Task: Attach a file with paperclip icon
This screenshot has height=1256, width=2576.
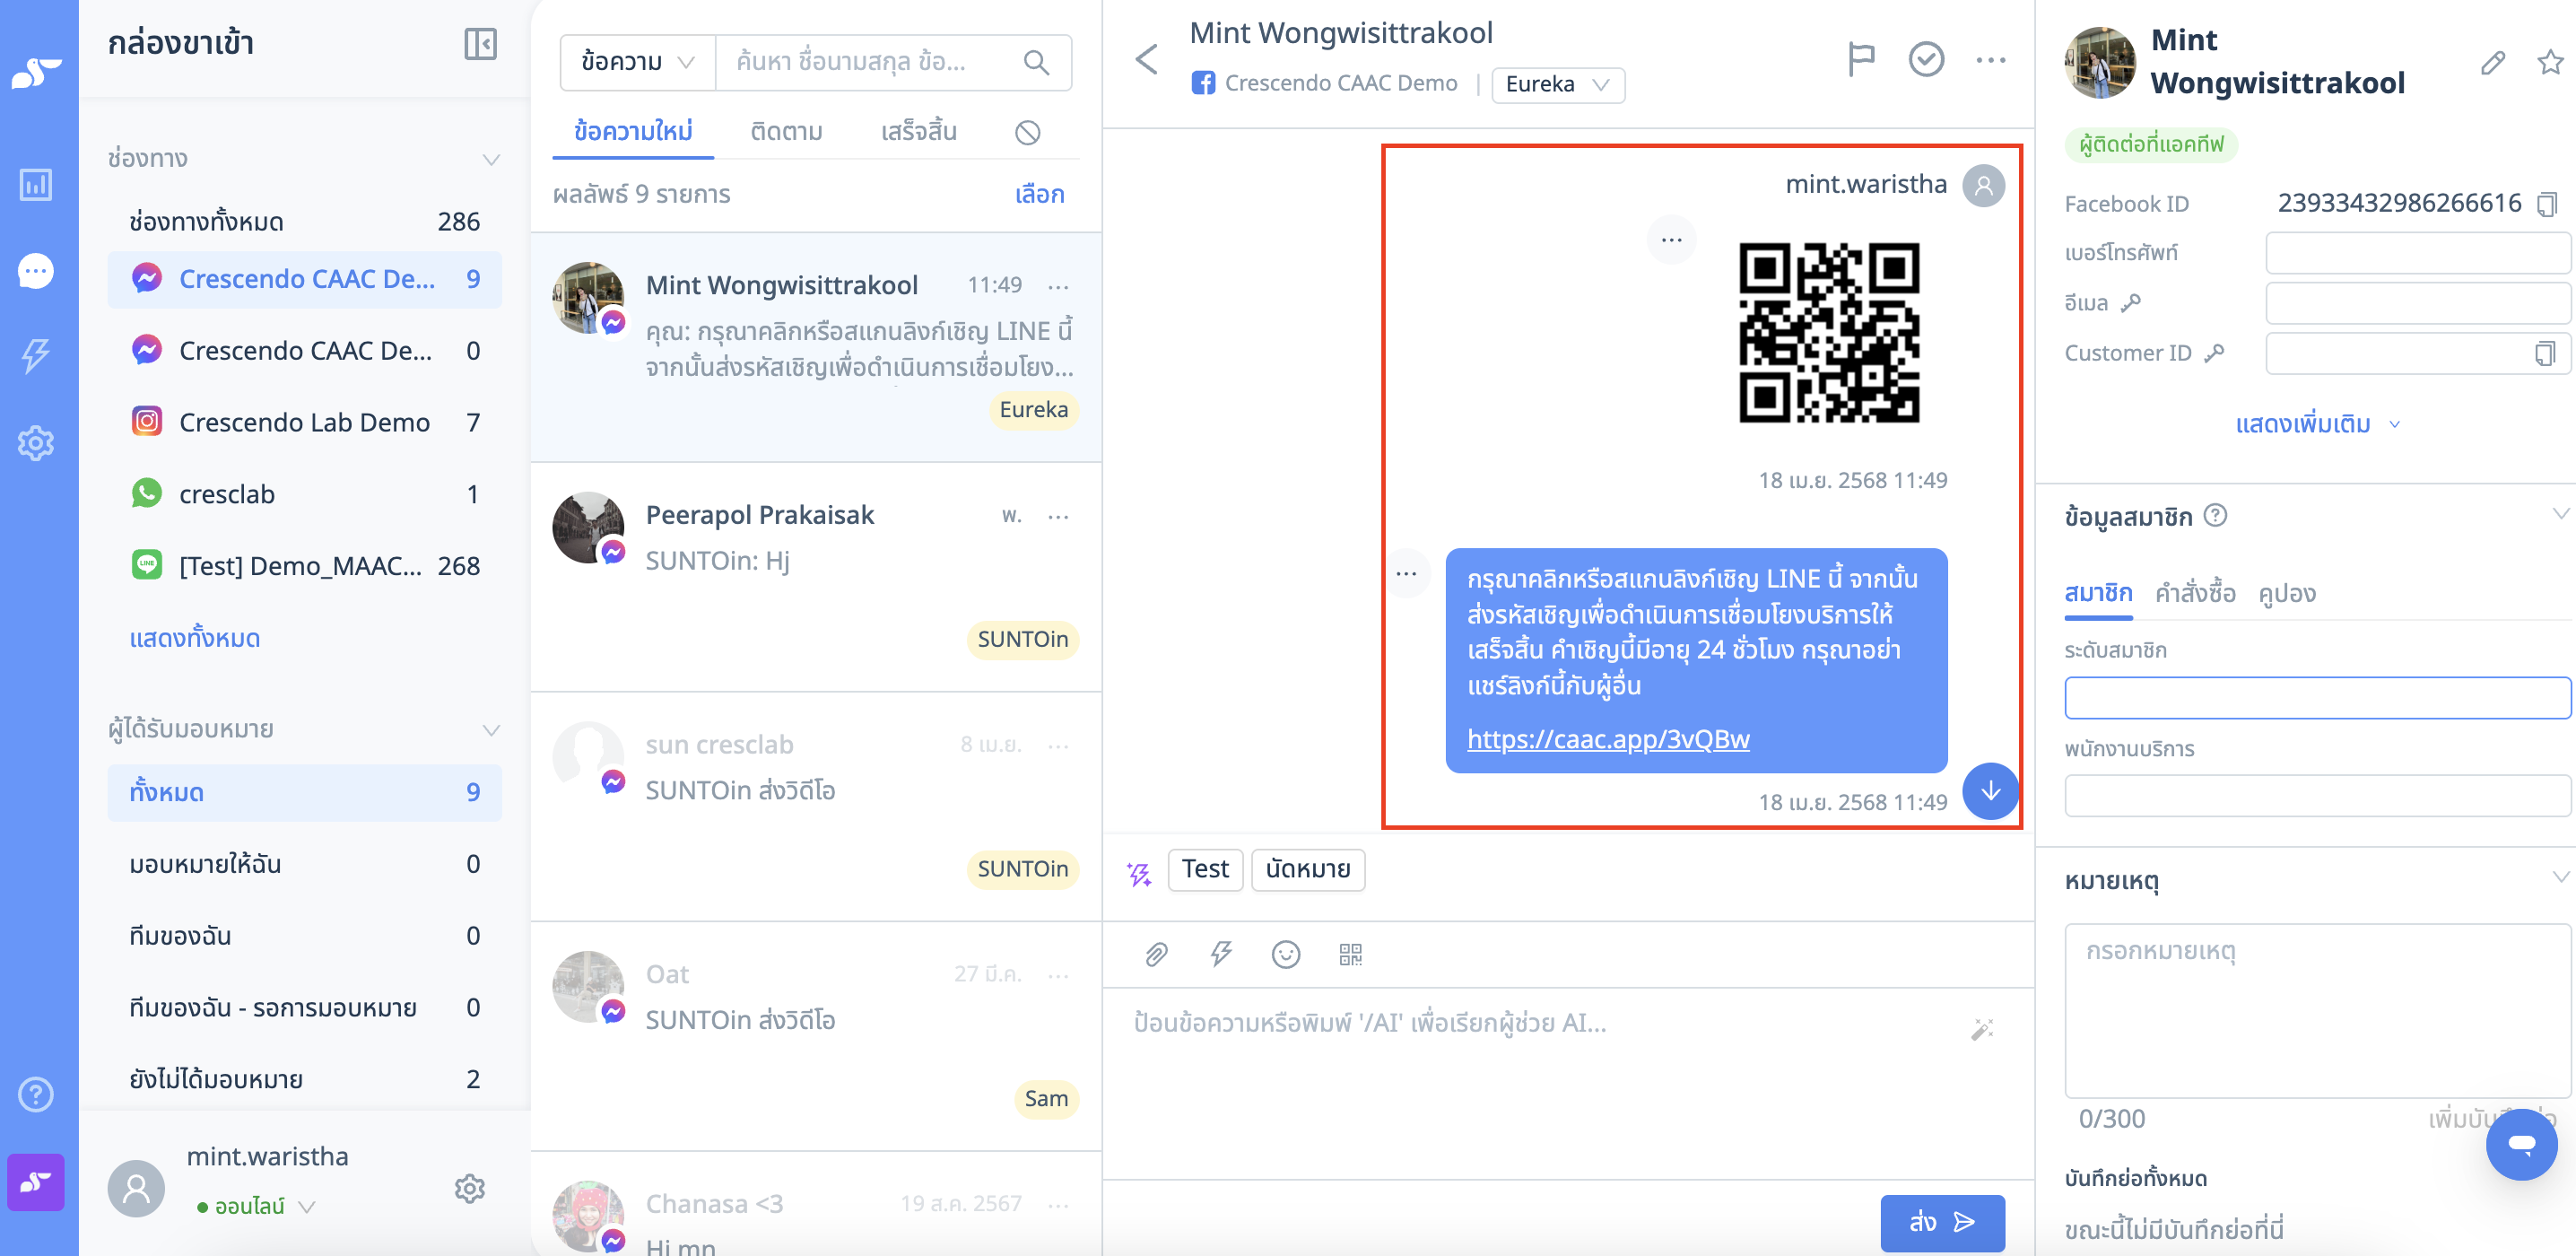Action: pos(1156,954)
